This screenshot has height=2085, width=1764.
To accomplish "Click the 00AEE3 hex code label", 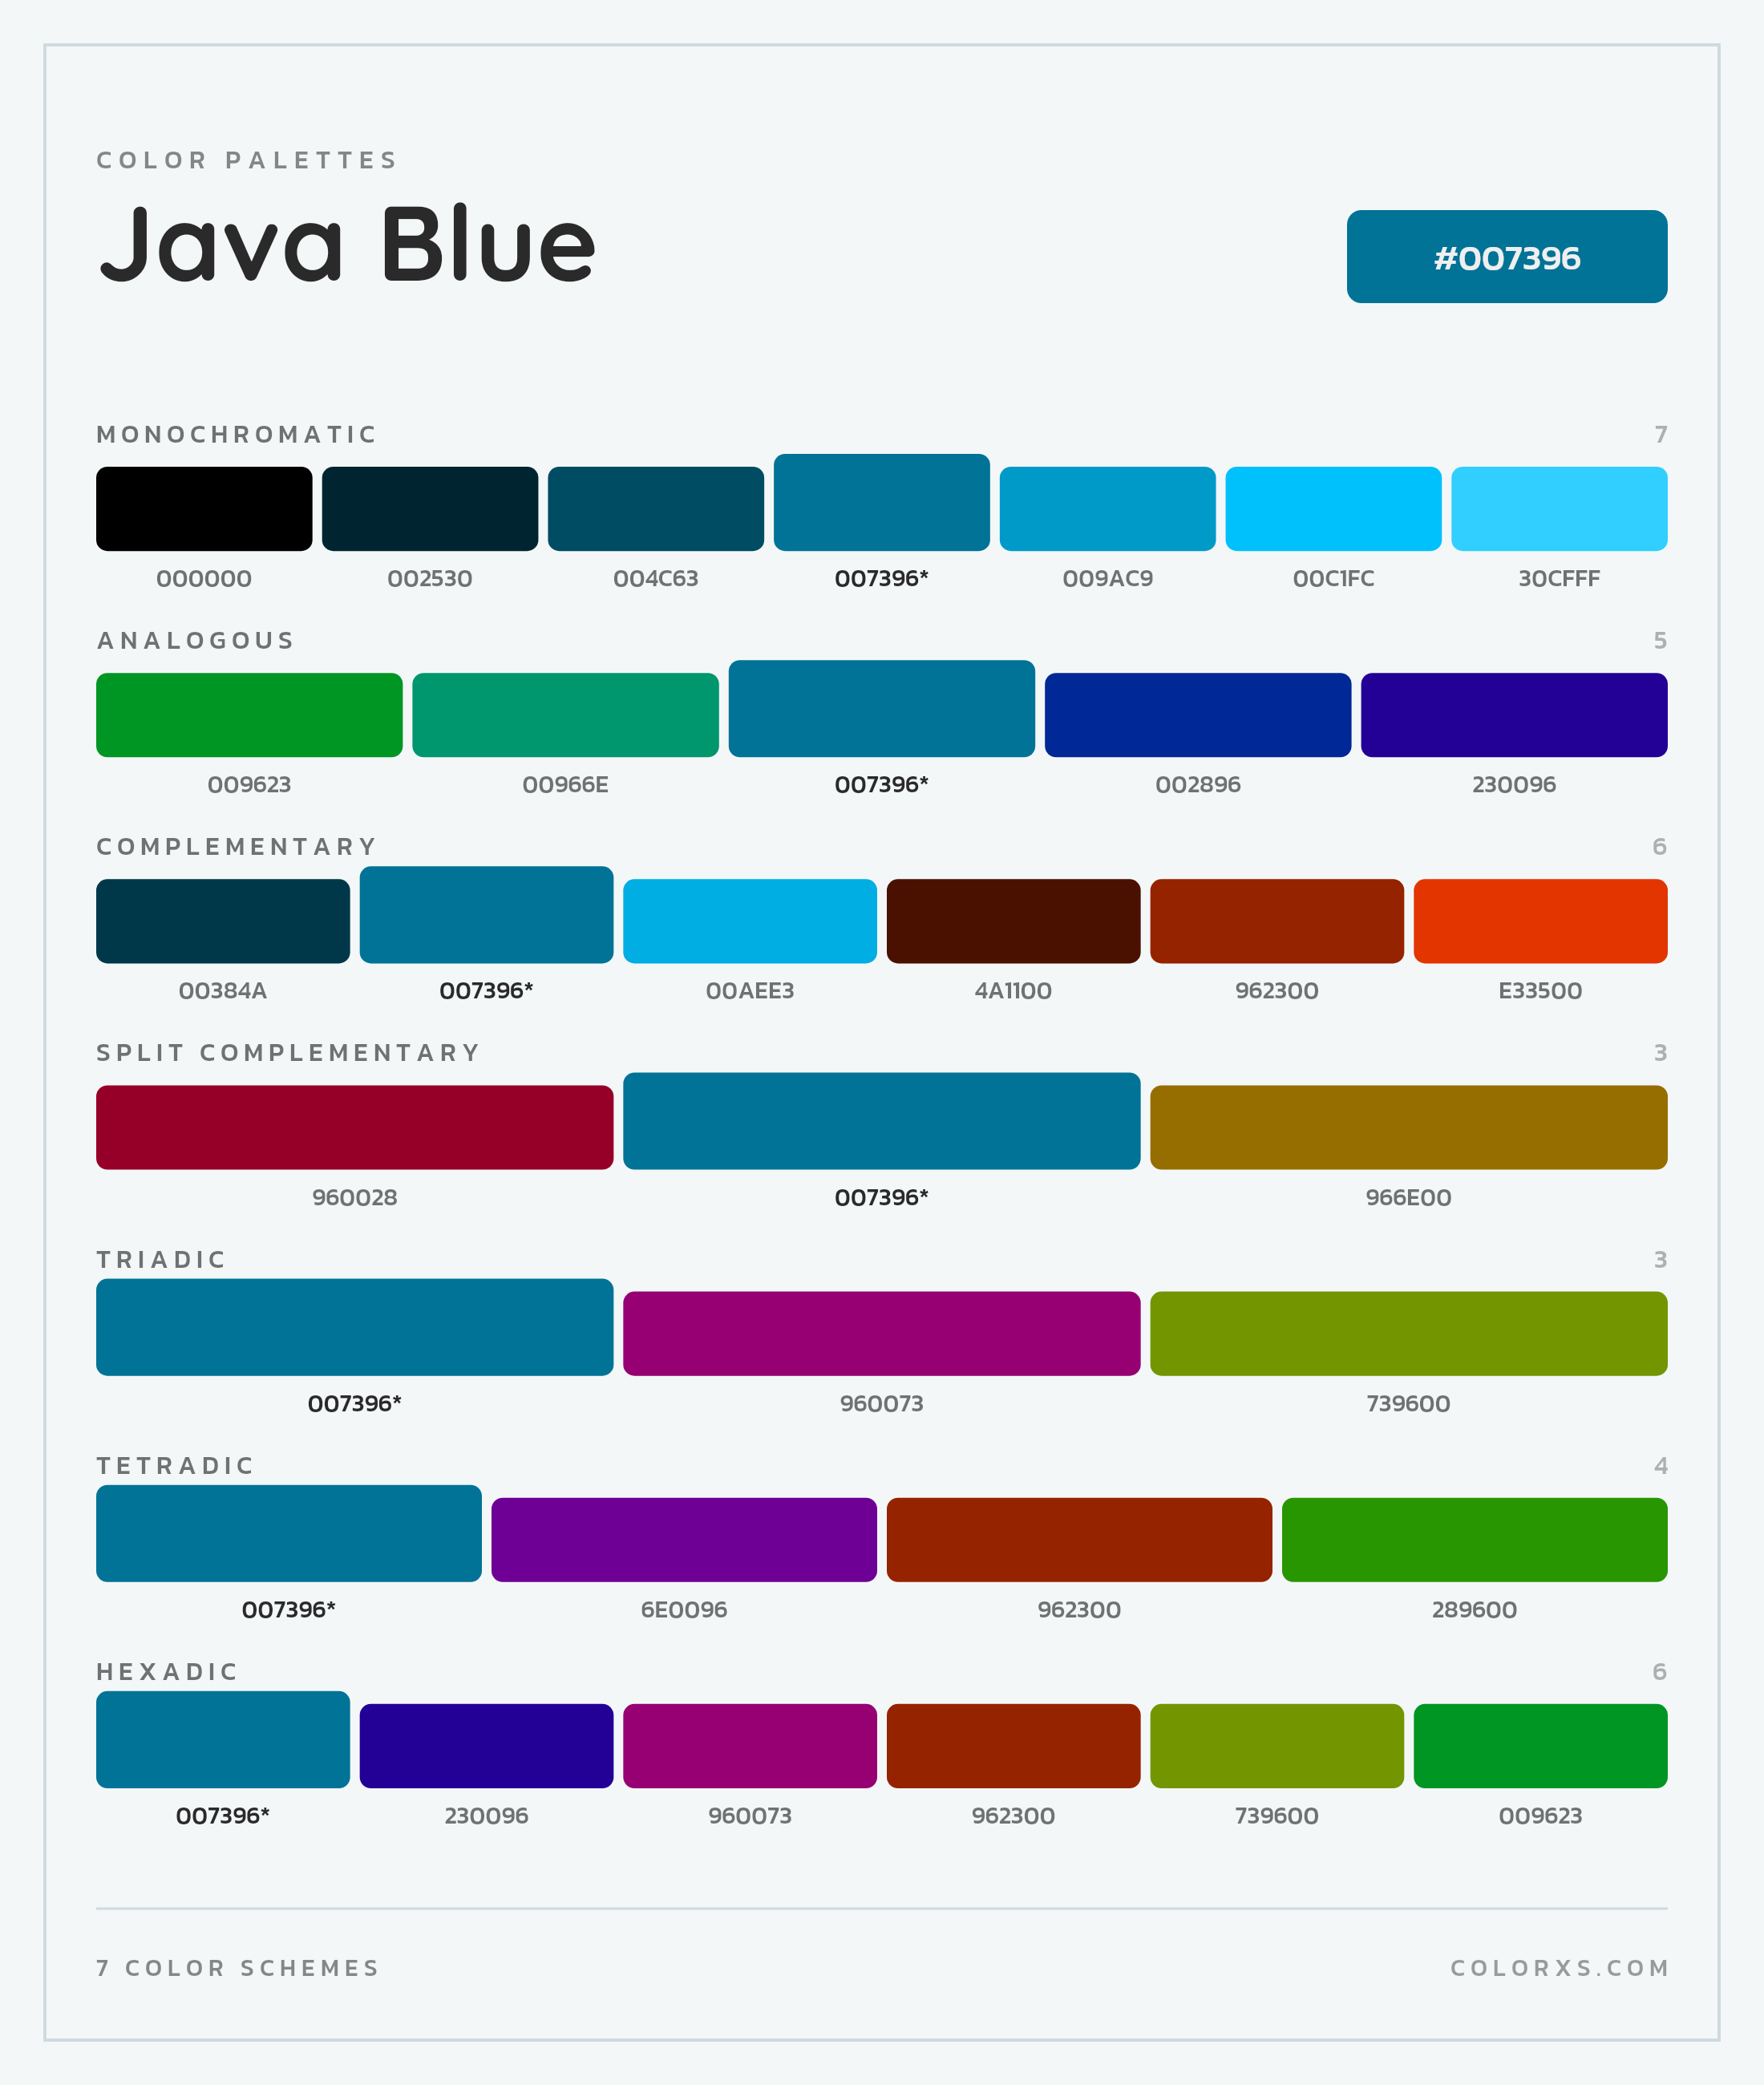I will click(x=750, y=991).
